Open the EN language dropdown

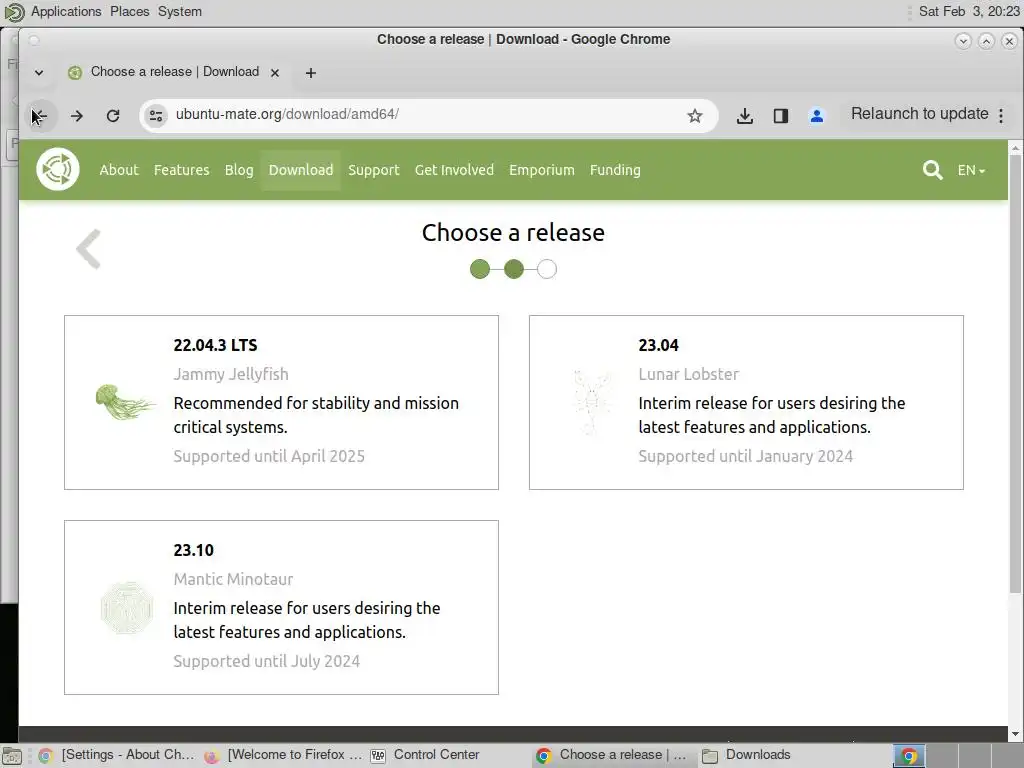971,170
